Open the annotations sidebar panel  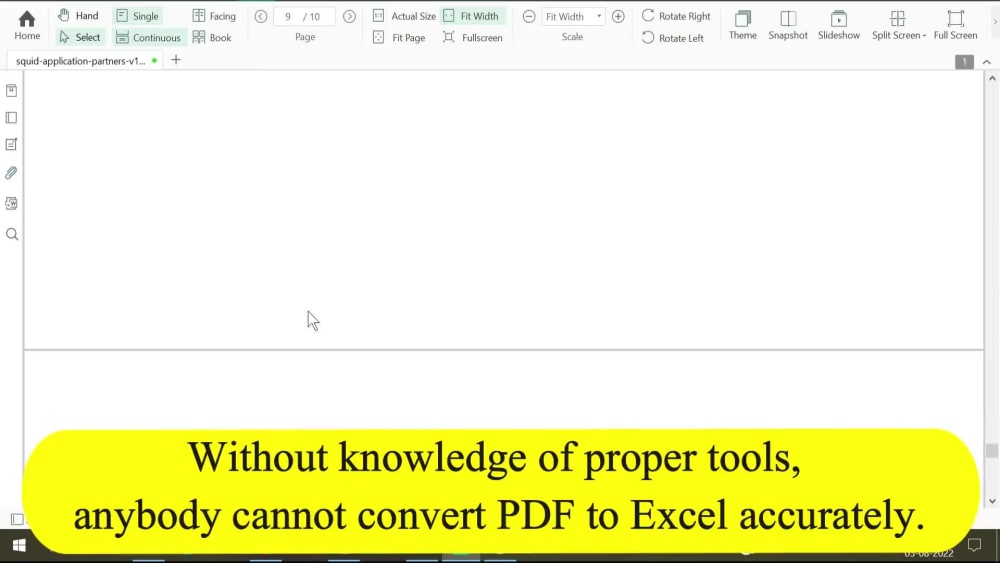11,145
